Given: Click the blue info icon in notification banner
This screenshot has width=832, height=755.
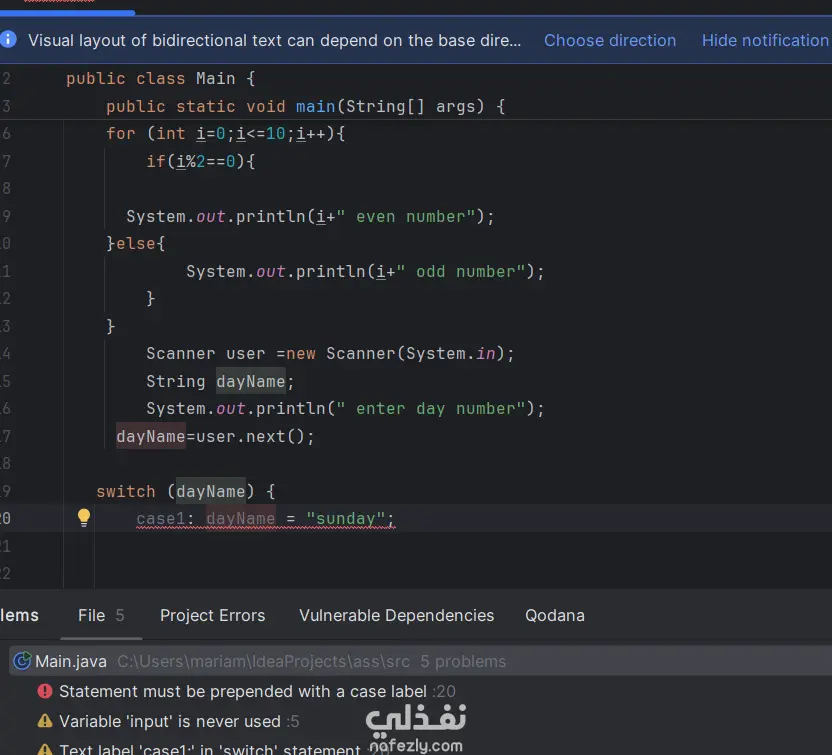Looking at the screenshot, I should pyautogui.click(x=9, y=40).
